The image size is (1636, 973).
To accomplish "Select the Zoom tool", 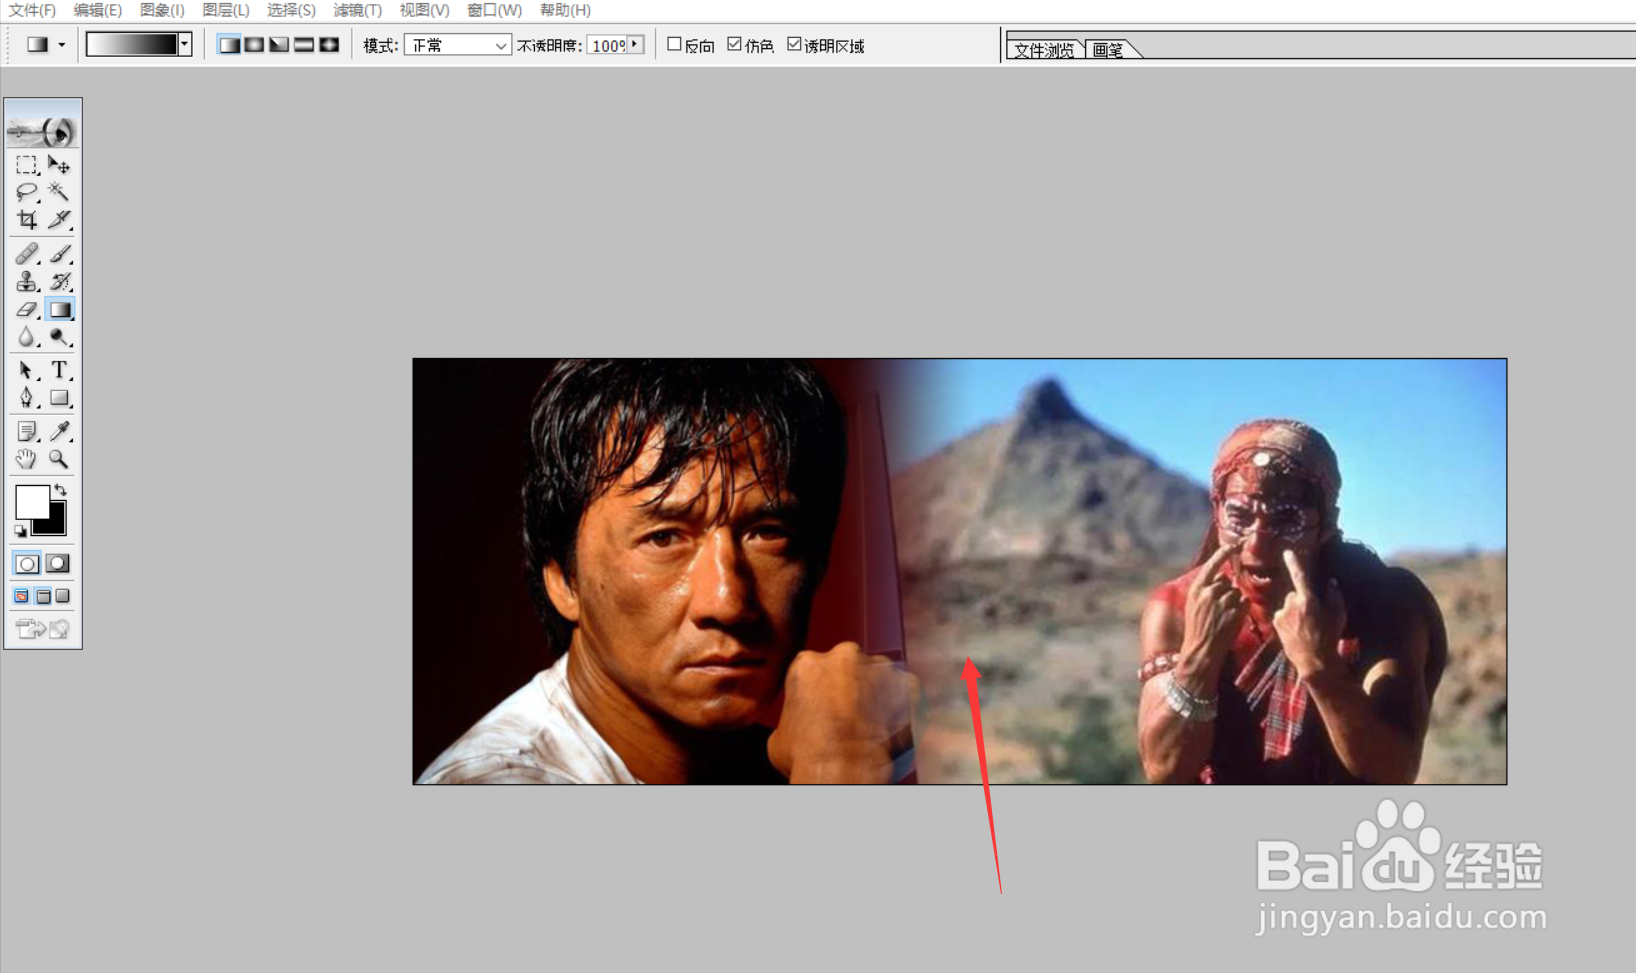I will click(59, 459).
